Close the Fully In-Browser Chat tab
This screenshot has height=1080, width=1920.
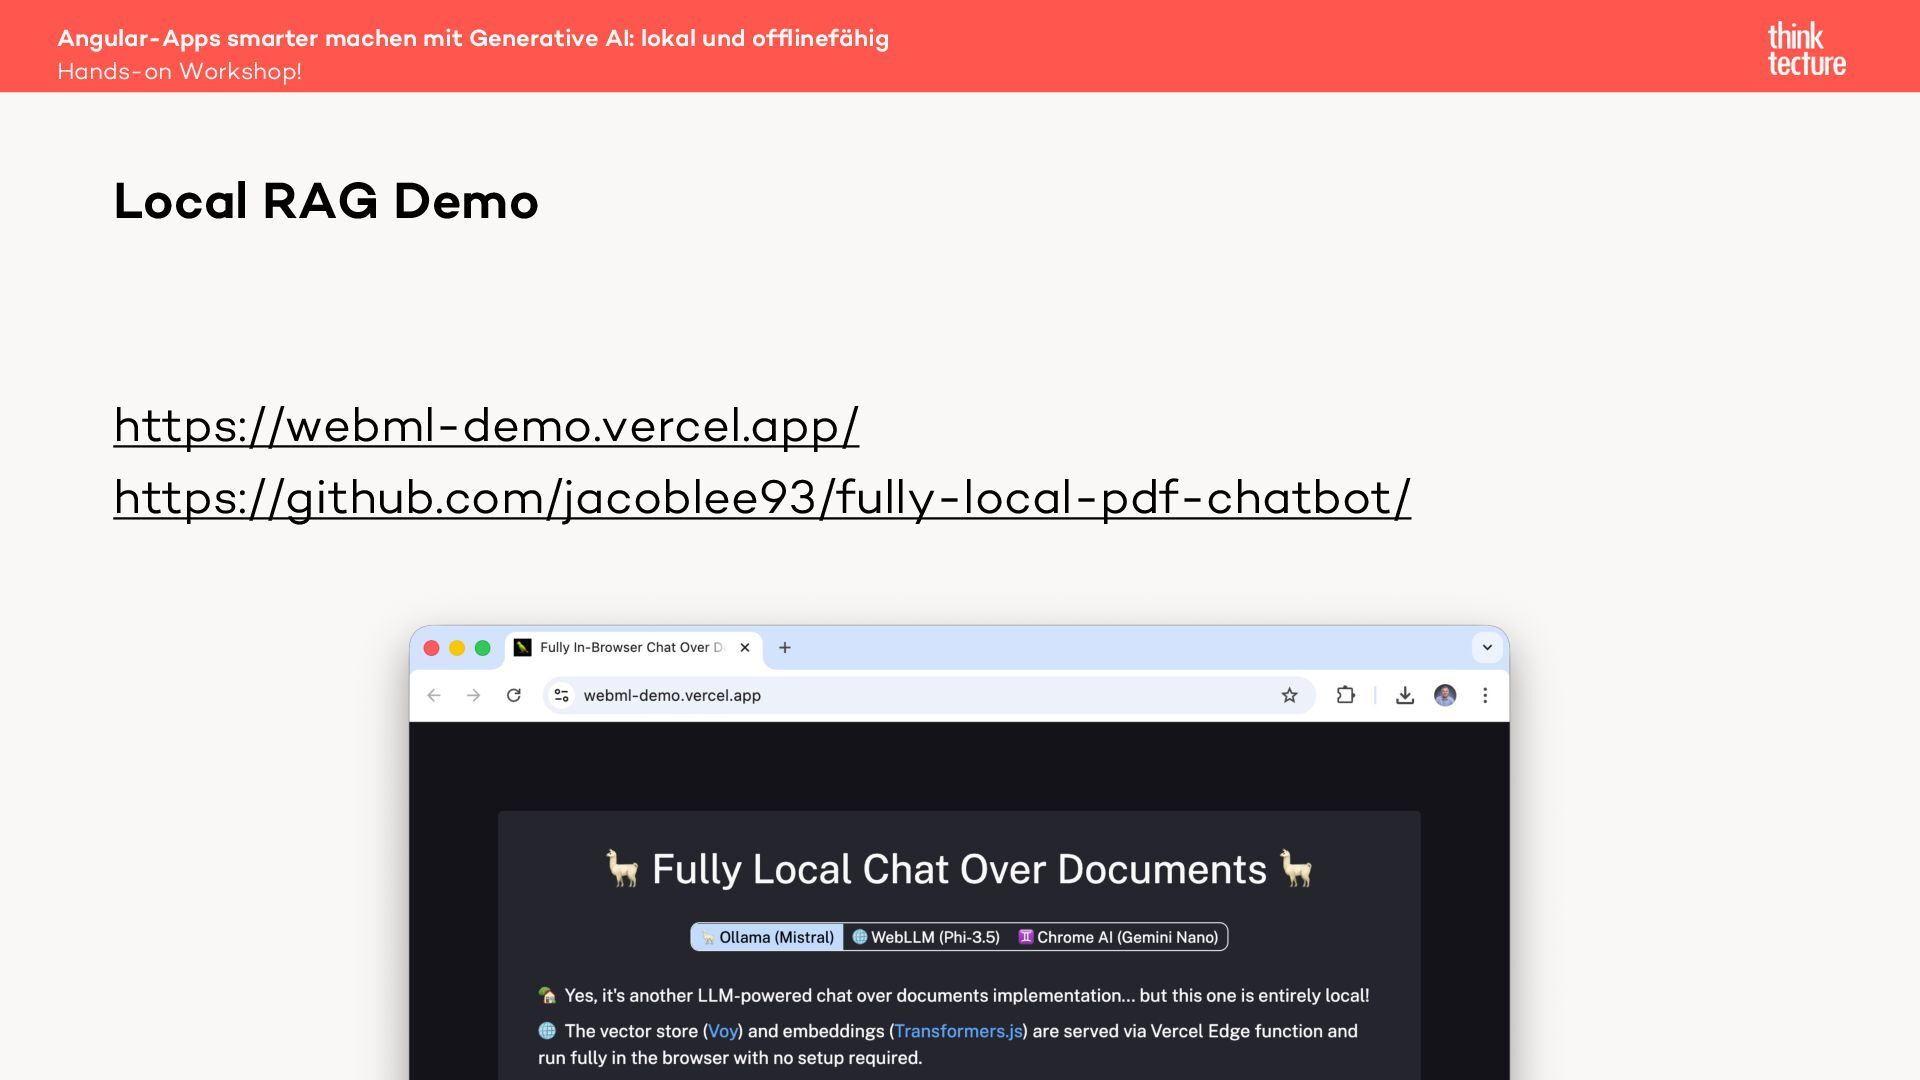(x=745, y=647)
